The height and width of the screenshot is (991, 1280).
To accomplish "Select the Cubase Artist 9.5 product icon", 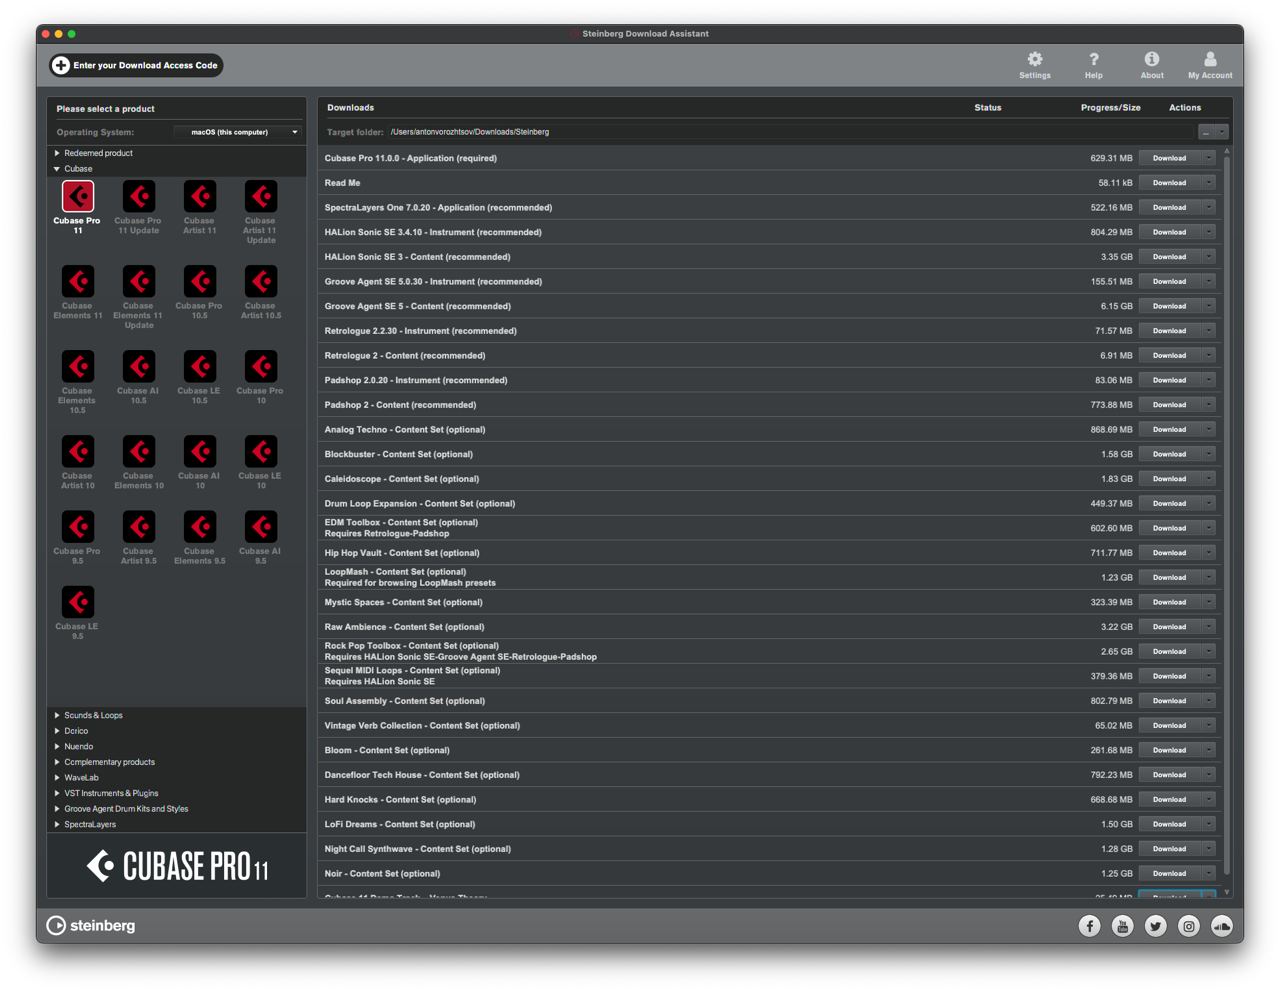I will (x=139, y=527).
